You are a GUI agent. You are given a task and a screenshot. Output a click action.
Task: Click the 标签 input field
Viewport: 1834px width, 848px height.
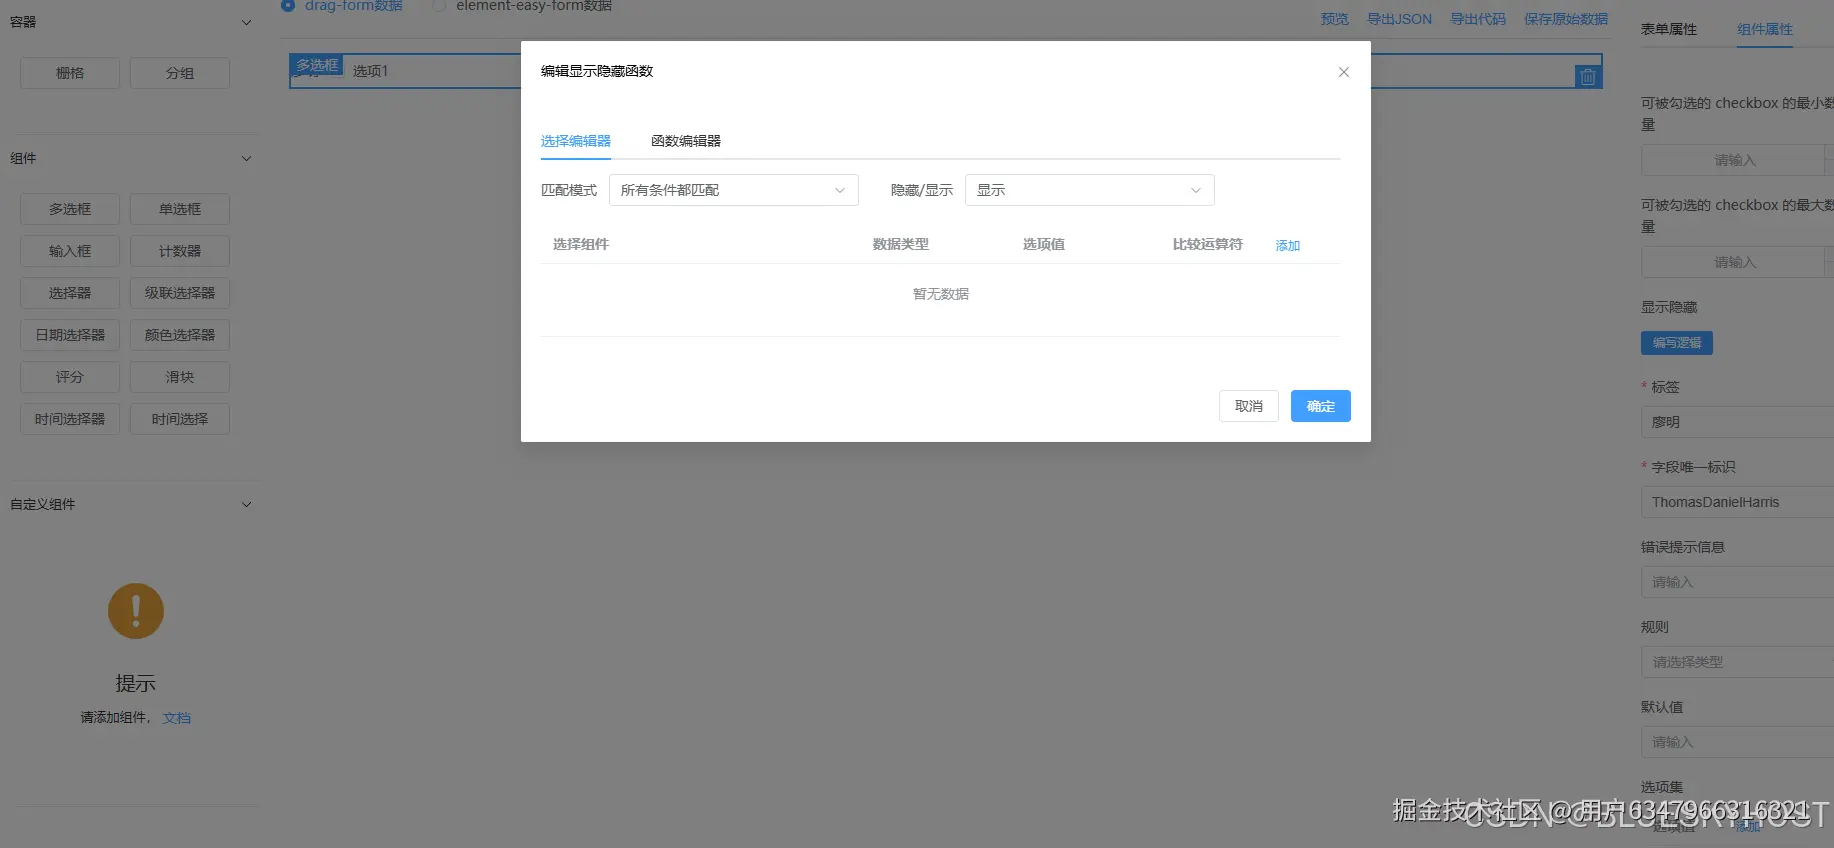pyautogui.click(x=1737, y=422)
